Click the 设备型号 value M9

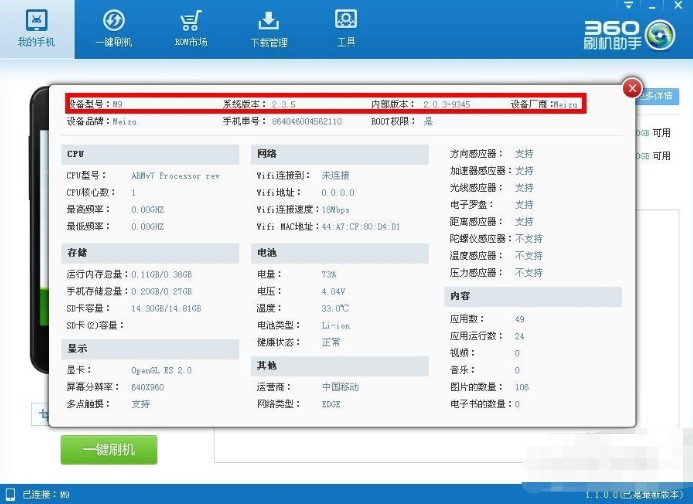[x=117, y=104]
